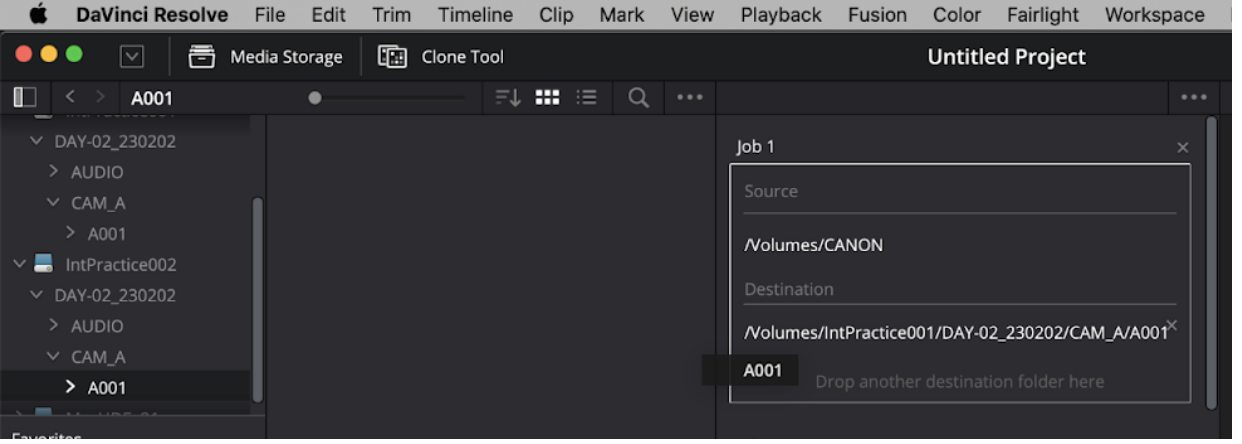Open the Fusion menu
Screen dimensions: 1242x444
point(877,15)
